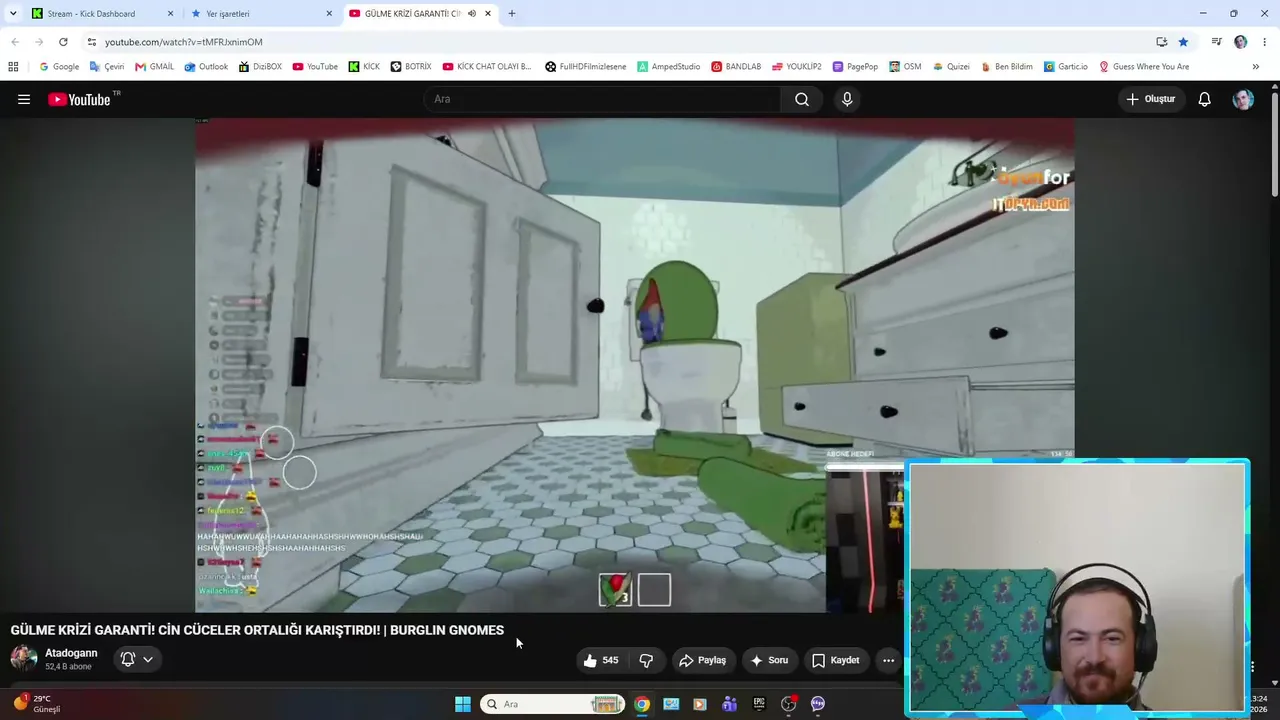Go back to the previous page
The image size is (1280, 720).
click(15, 42)
